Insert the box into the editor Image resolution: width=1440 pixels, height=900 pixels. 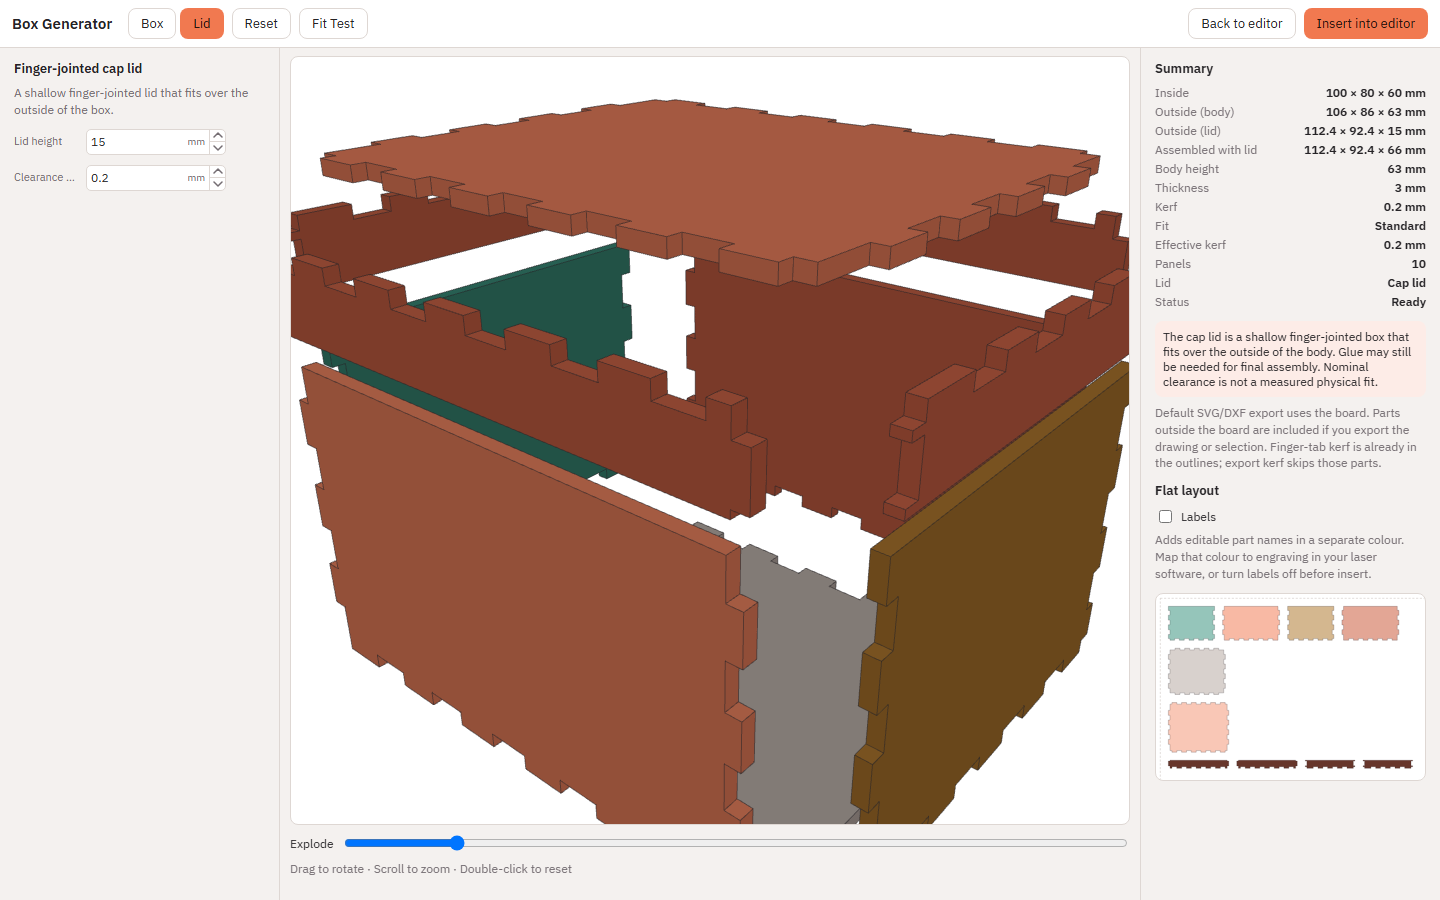(1366, 23)
